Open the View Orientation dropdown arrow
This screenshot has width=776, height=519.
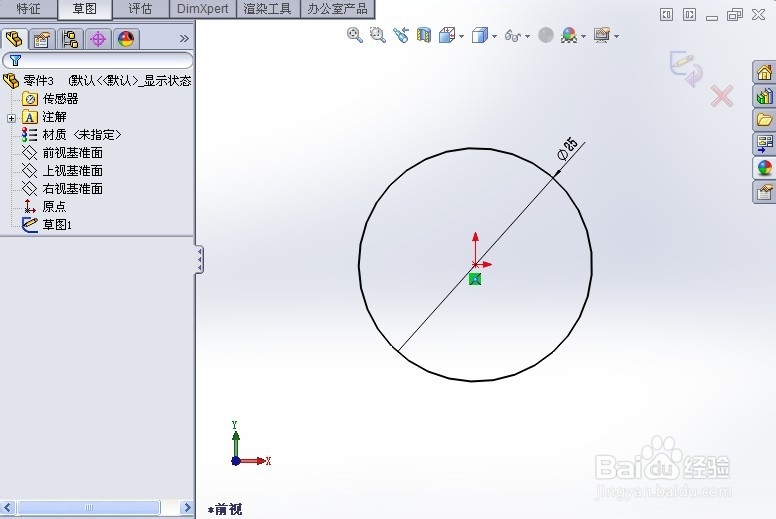click(462, 37)
